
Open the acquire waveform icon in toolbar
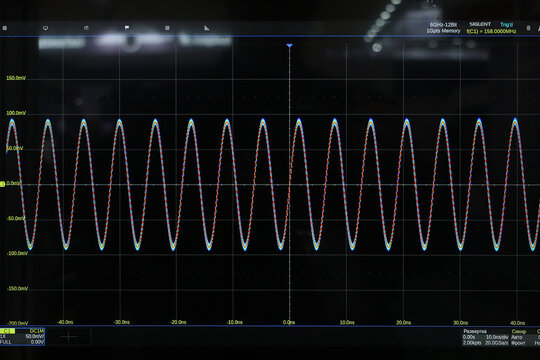(86, 28)
